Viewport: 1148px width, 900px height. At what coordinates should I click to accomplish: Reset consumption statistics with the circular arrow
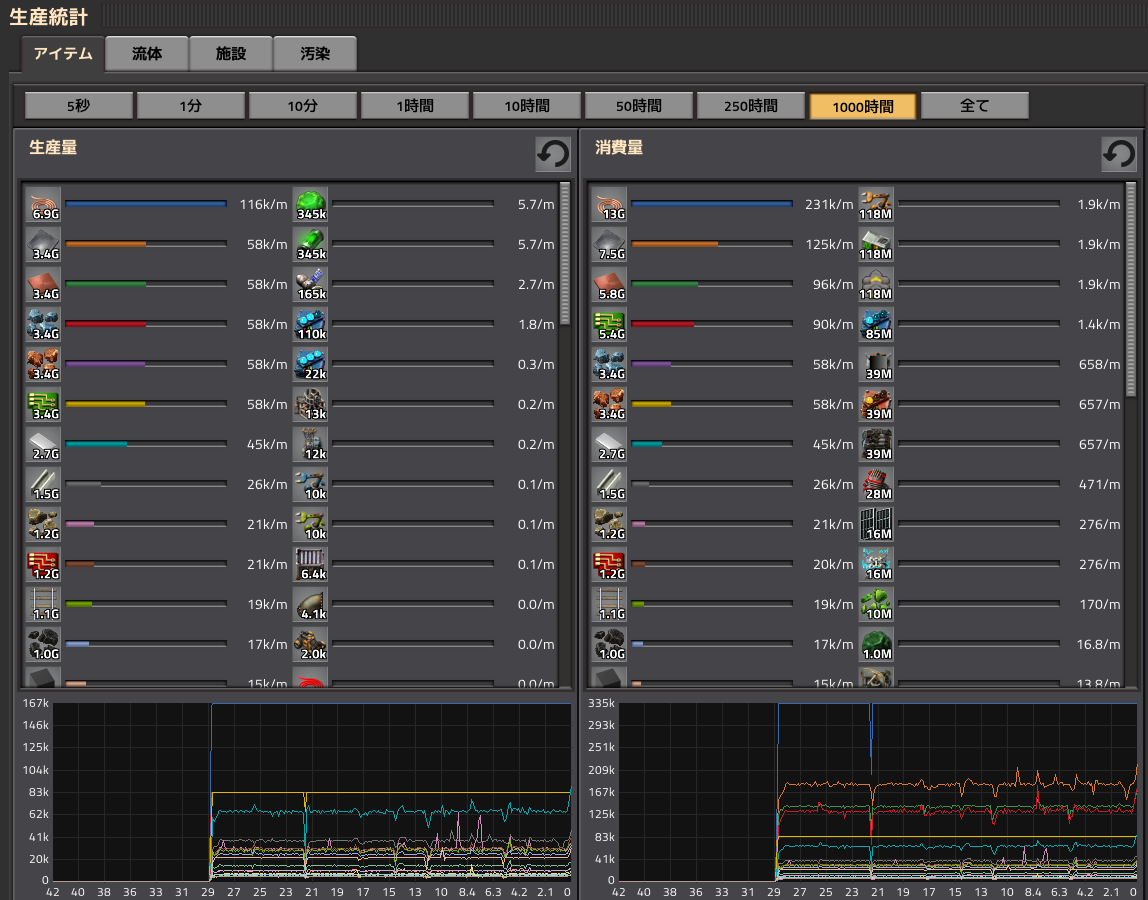point(1119,154)
